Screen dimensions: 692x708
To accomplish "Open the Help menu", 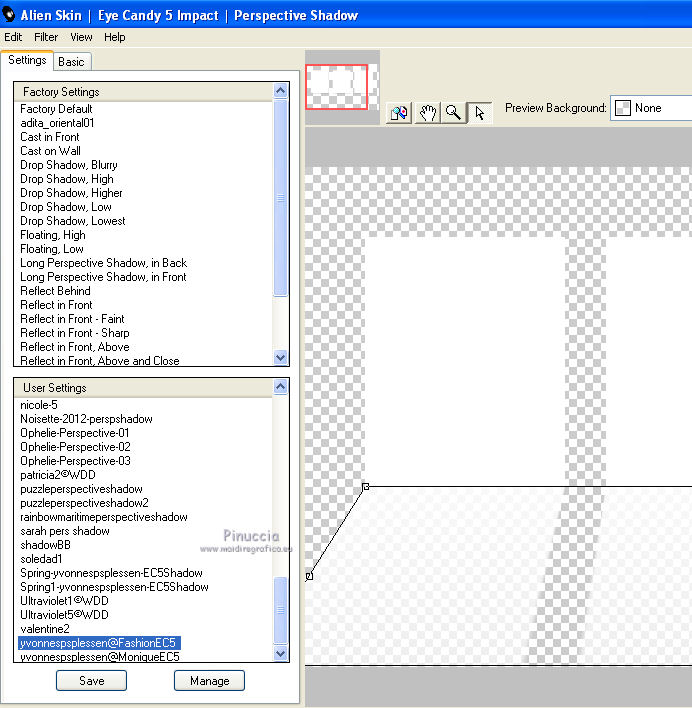I will click(x=115, y=37).
